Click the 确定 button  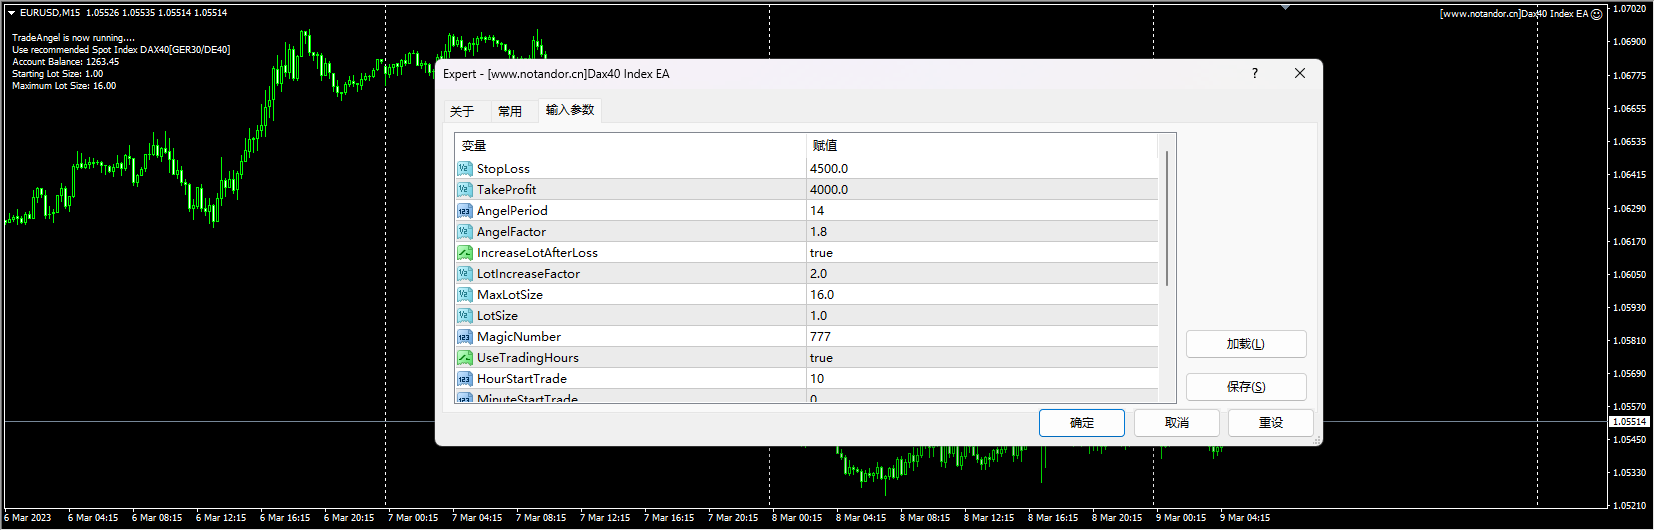coord(1082,423)
